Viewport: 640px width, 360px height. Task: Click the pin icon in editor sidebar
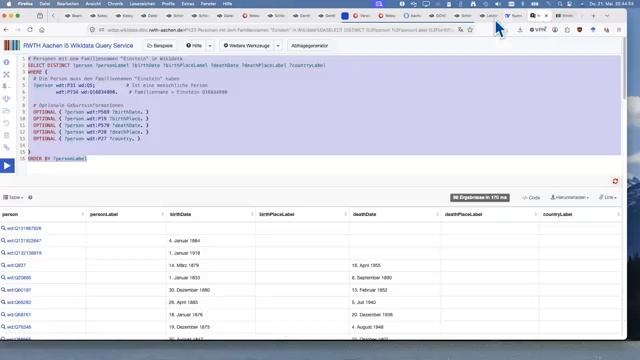[x=6, y=87]
